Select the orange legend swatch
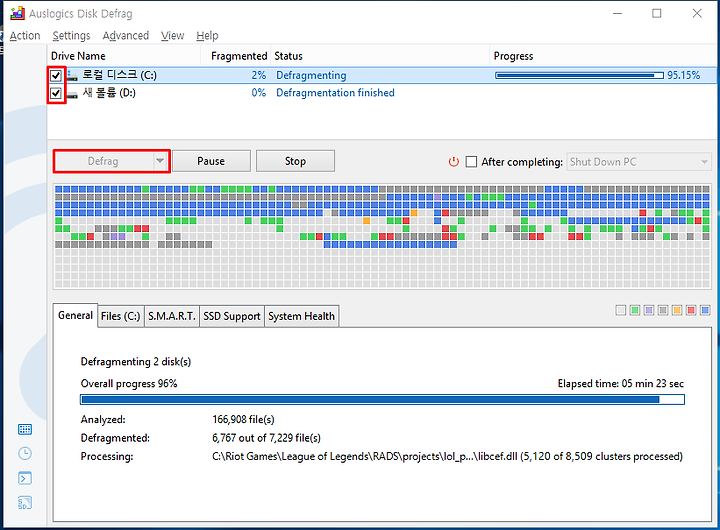This screenshot has width=720, height=530. click(677, 310)
